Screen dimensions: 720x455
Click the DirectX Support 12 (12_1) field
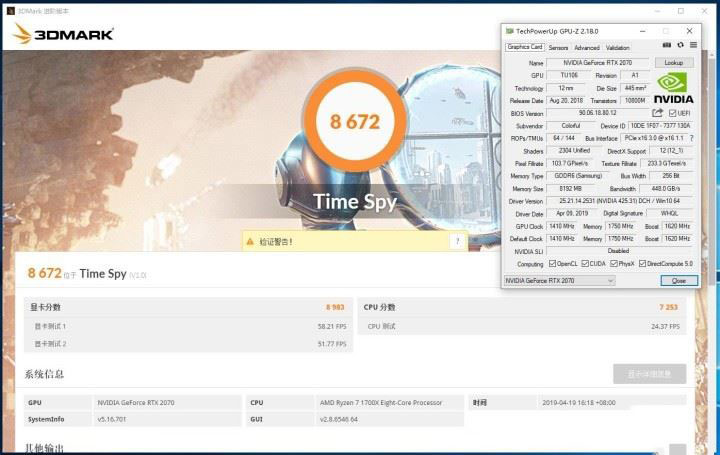(x=671, y=151)
